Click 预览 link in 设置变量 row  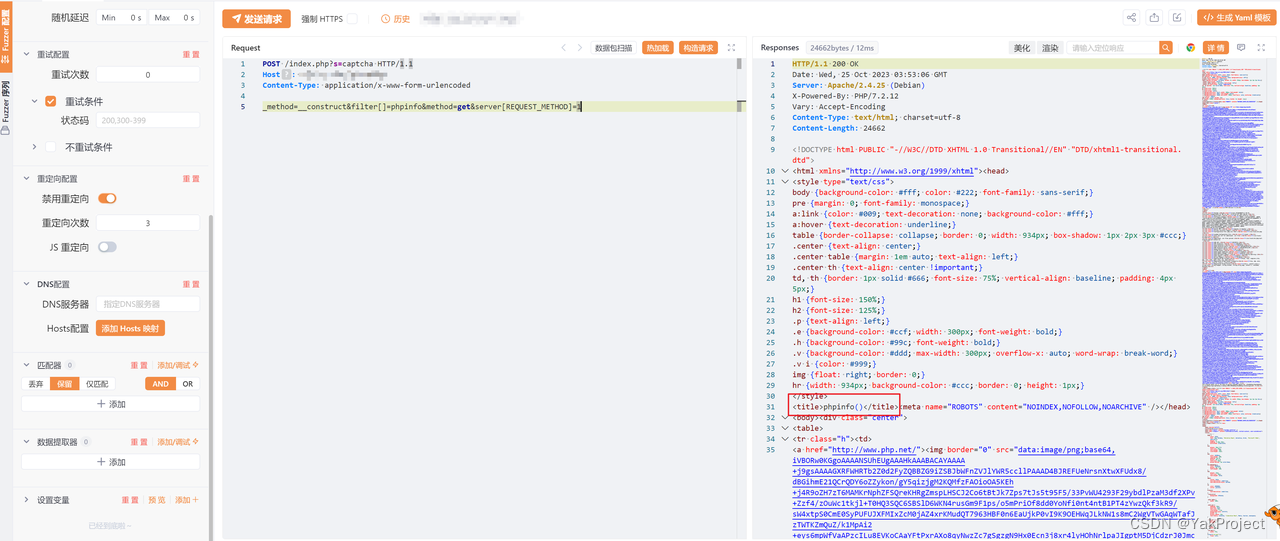pos(157,500)
